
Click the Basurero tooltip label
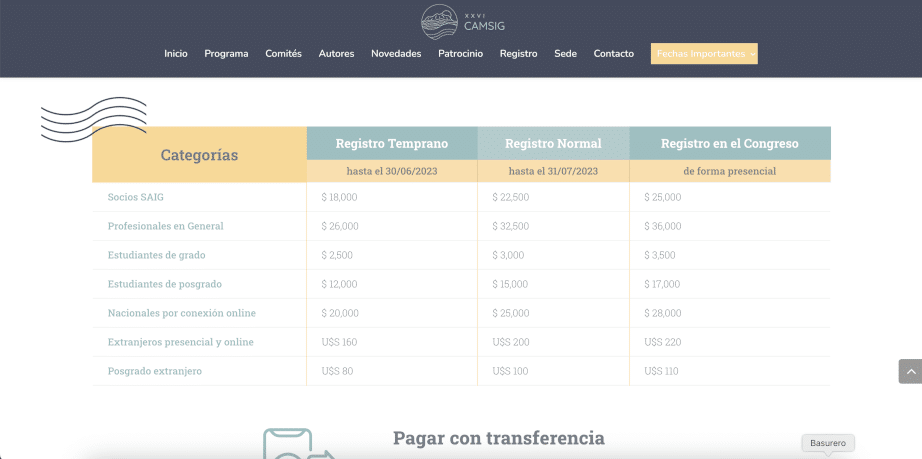click(x=827, y=442)
